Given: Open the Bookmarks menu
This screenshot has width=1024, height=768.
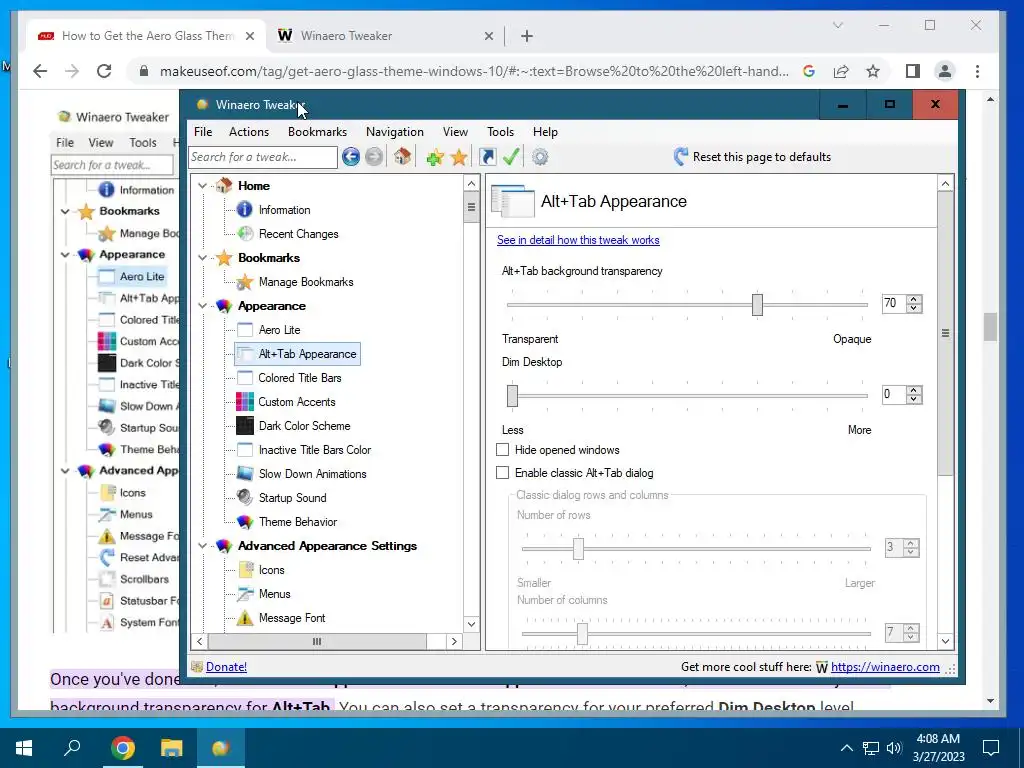Looking at the screenshot, I should [x=317, y=132].
